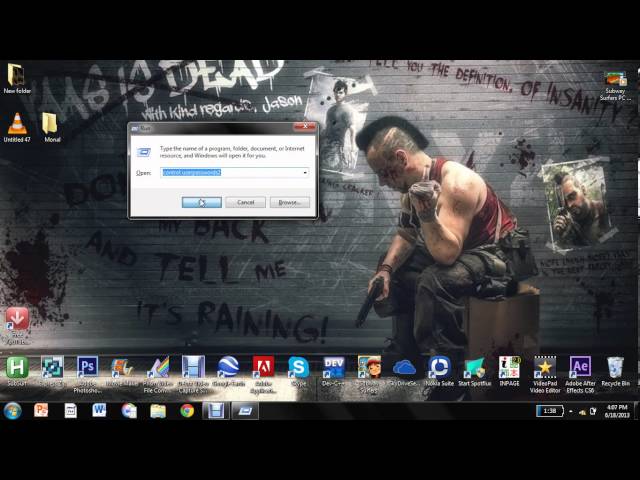Select the teal squares shortcut beside Subsurf

(x=52, y=371)
